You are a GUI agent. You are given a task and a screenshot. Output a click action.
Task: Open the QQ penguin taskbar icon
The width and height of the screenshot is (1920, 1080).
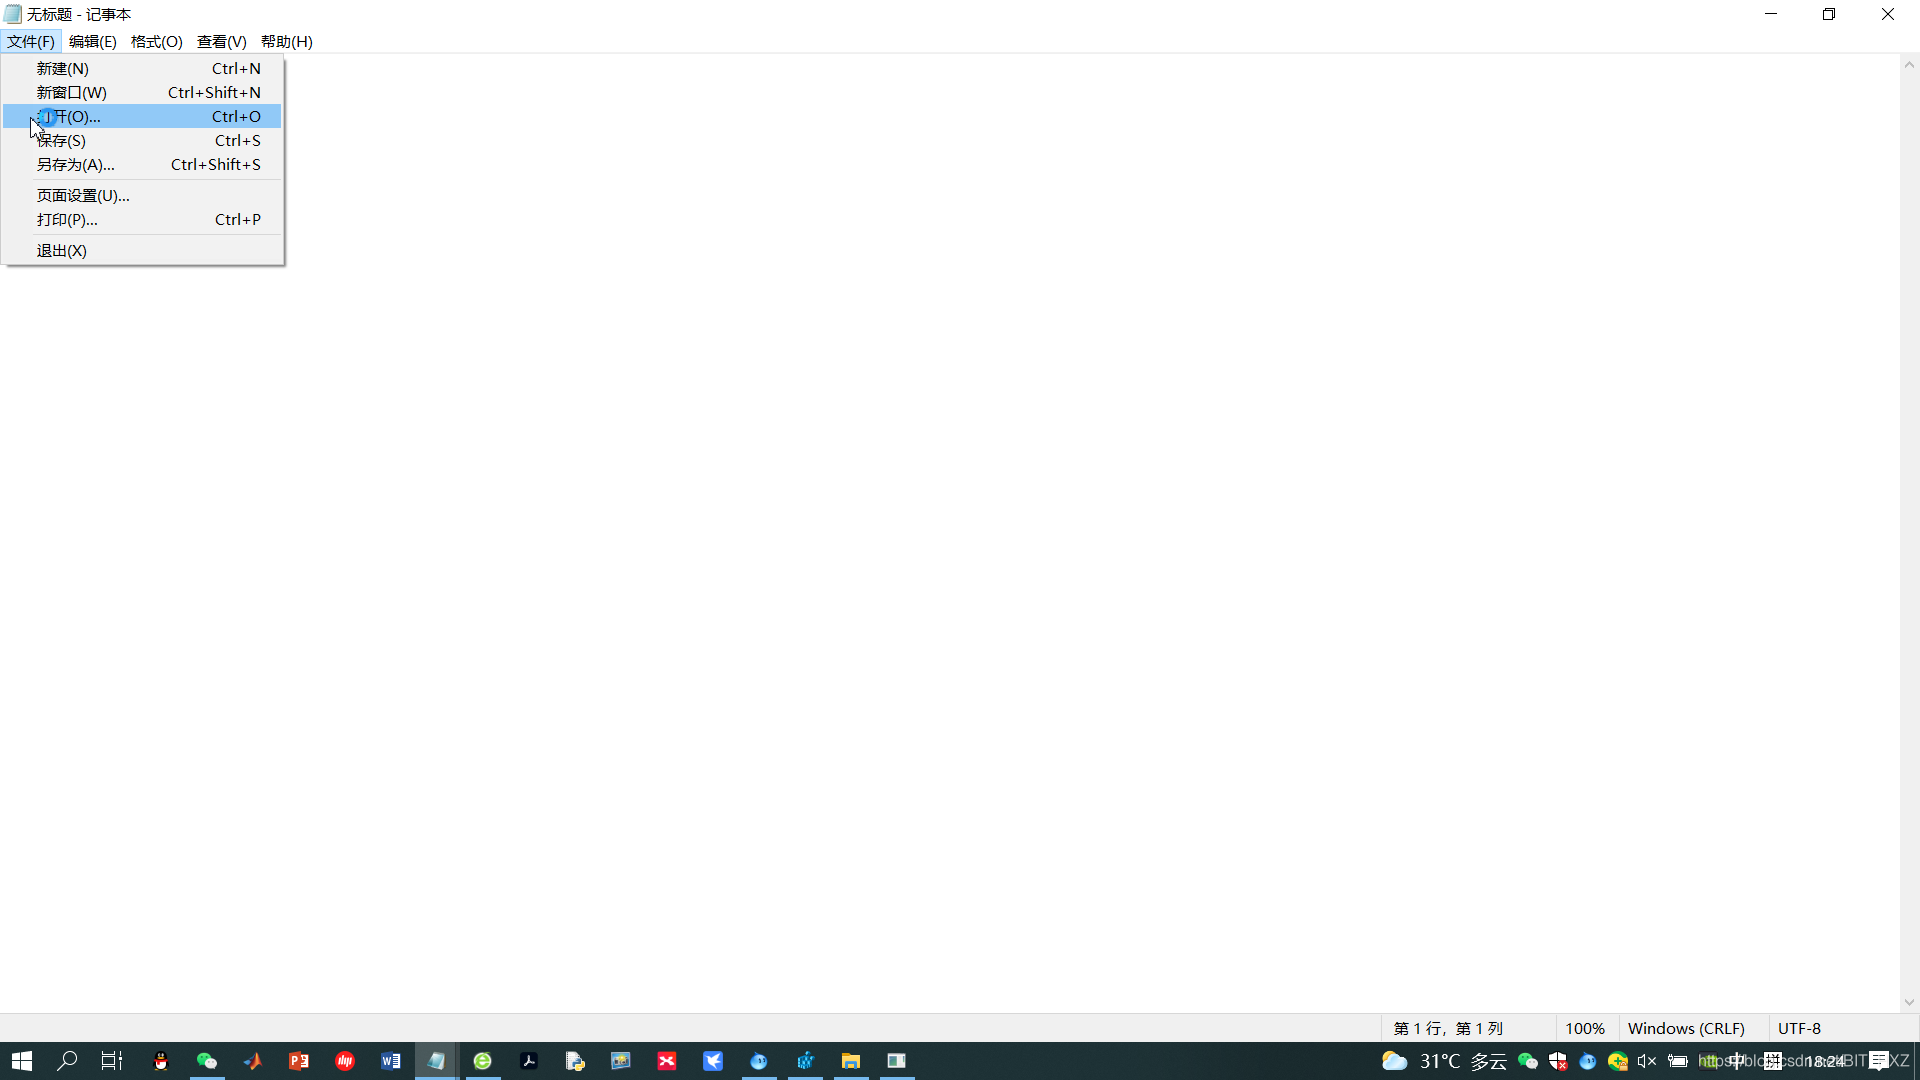pyautogui.click(x=160, y=1061)
